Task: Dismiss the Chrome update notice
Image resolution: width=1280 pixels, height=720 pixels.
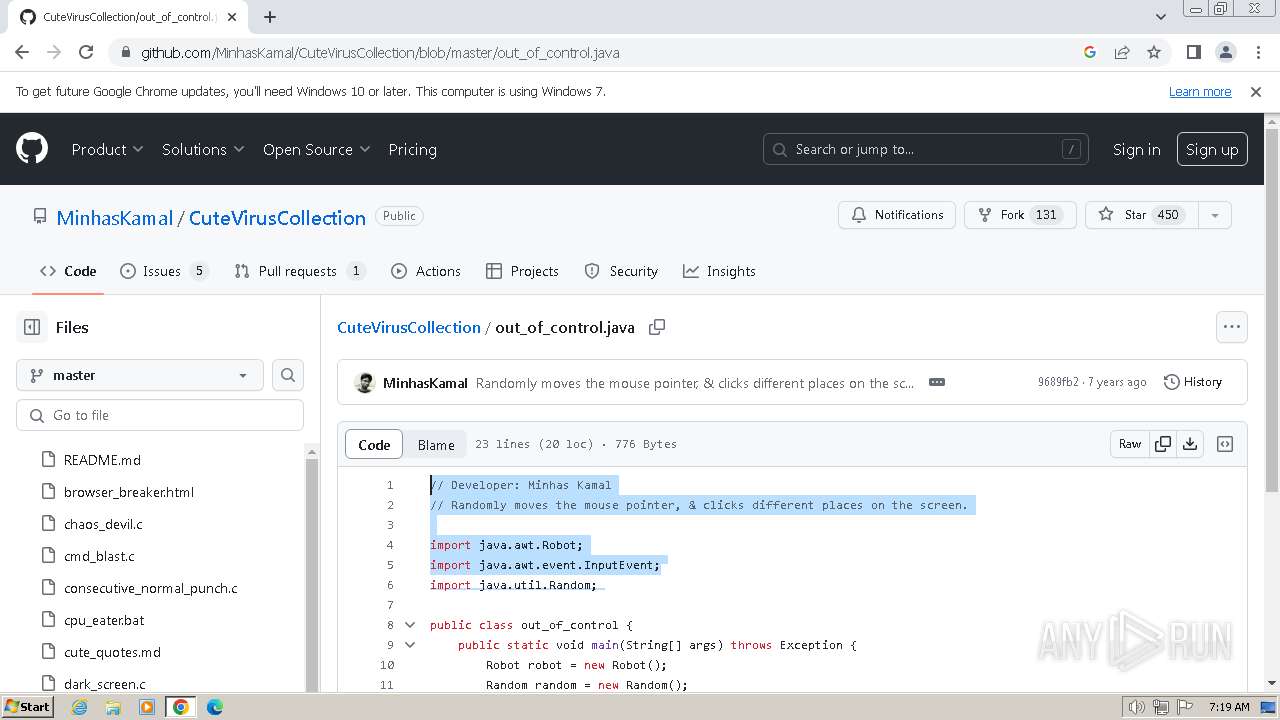Action: coord(1256,91)
